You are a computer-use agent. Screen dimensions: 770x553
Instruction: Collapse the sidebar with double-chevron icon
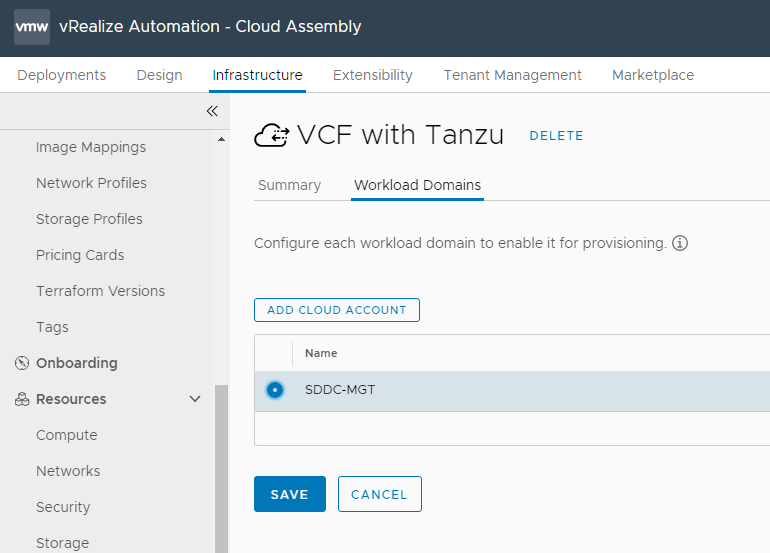212,111
